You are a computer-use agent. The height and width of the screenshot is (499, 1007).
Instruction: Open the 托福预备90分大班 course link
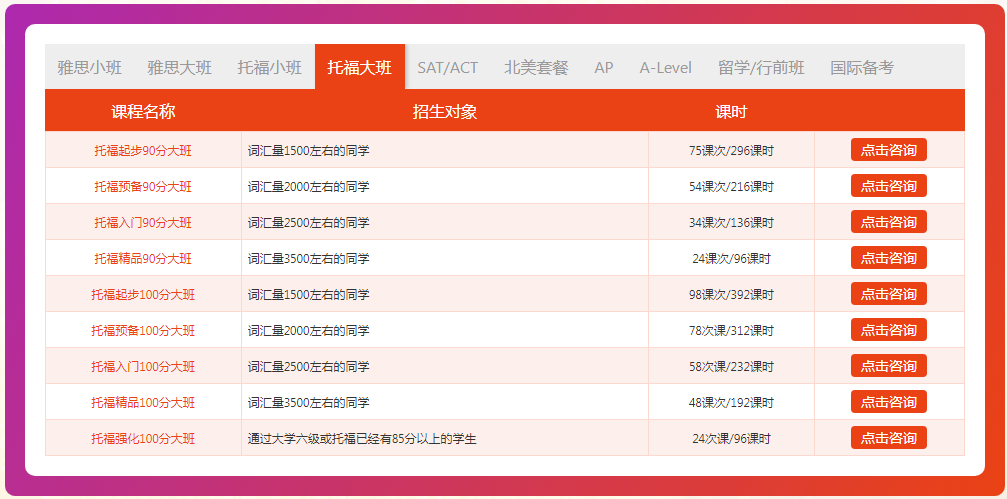click(143, 187)
